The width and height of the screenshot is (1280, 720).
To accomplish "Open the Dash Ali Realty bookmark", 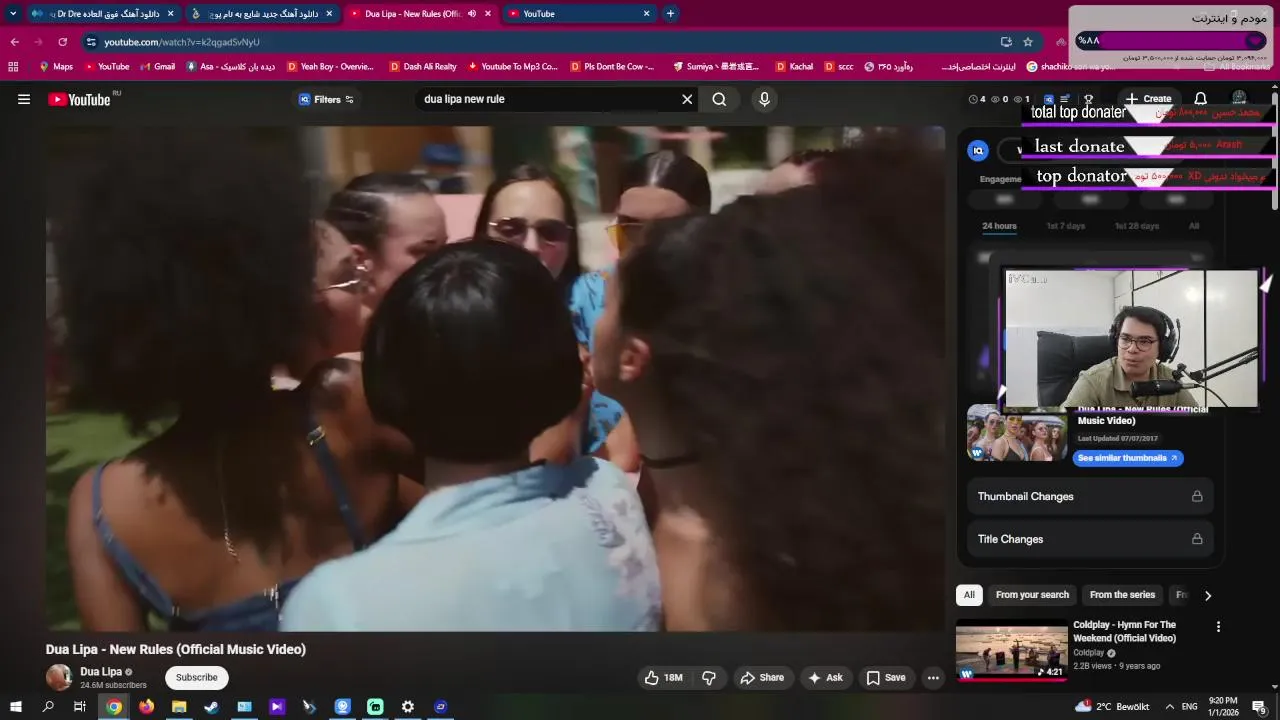I will pos(422,67).
